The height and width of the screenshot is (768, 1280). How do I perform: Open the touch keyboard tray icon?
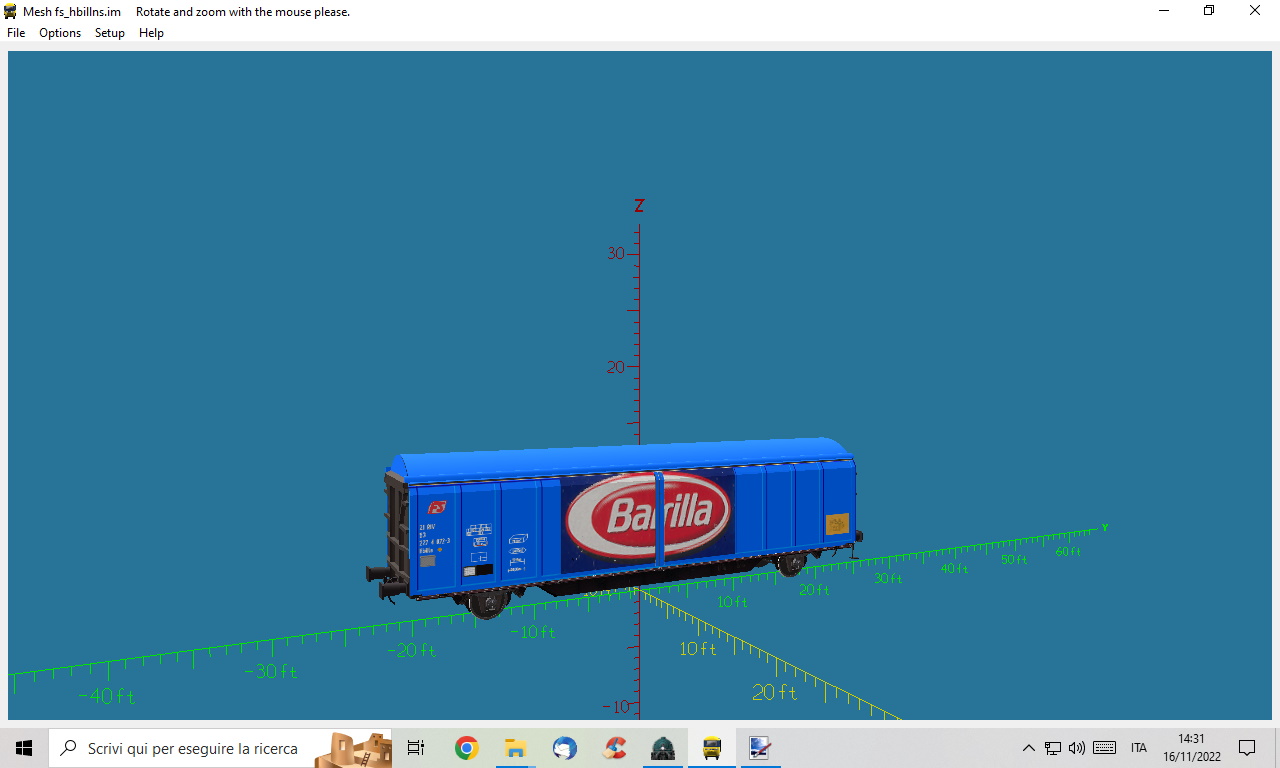pyautogui.click(x=1105, y=748)
